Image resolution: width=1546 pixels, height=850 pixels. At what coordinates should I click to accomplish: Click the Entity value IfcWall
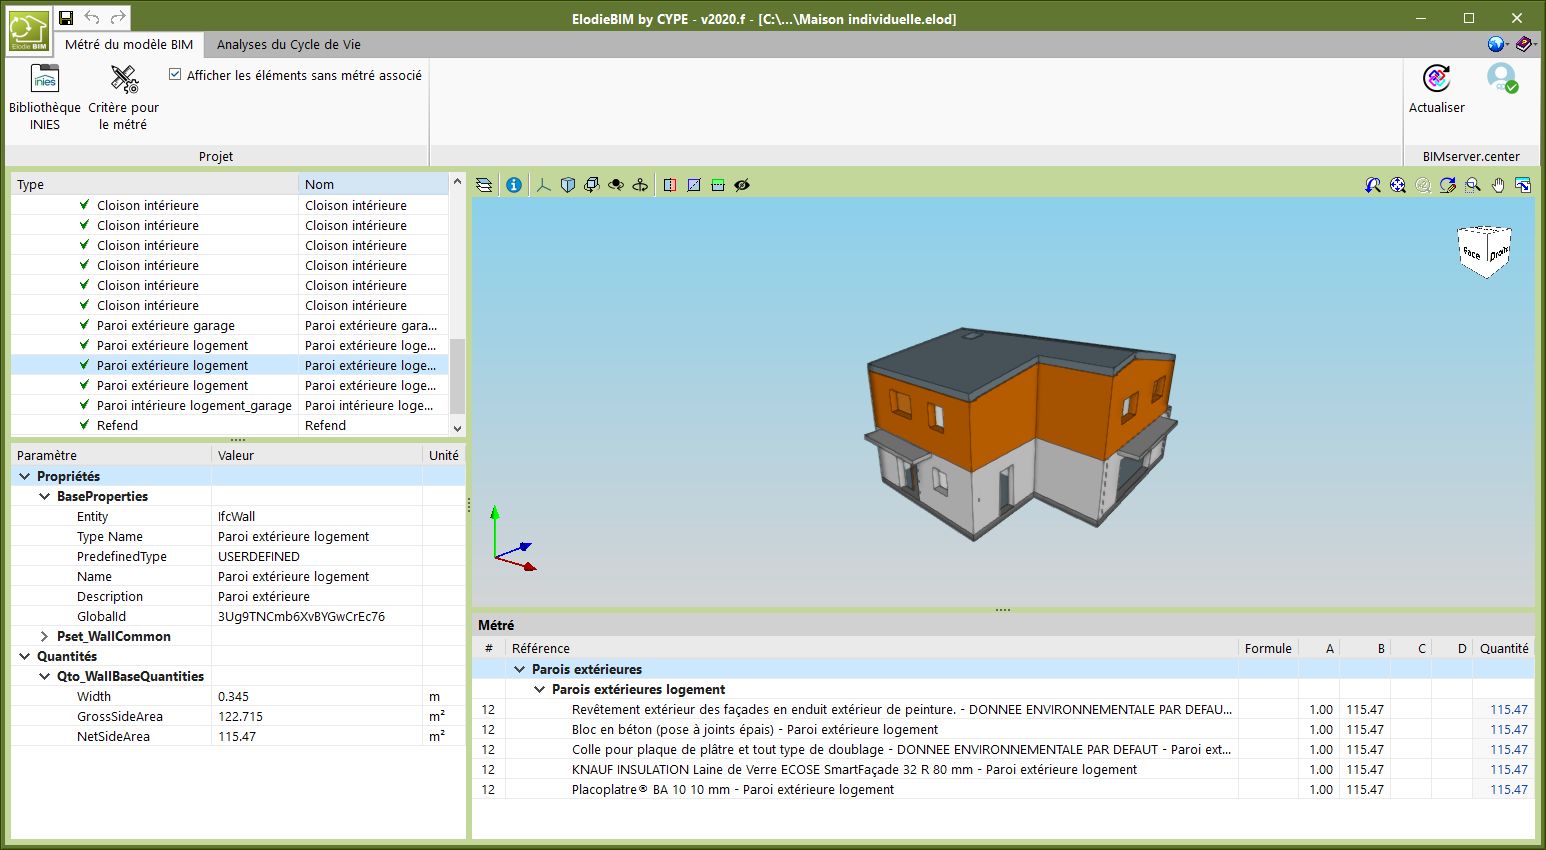coord(236,517)
